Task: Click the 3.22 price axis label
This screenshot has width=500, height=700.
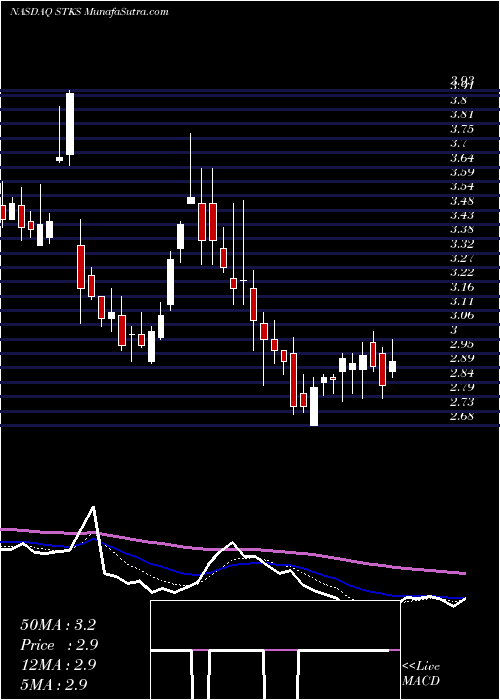Action: 462,273
